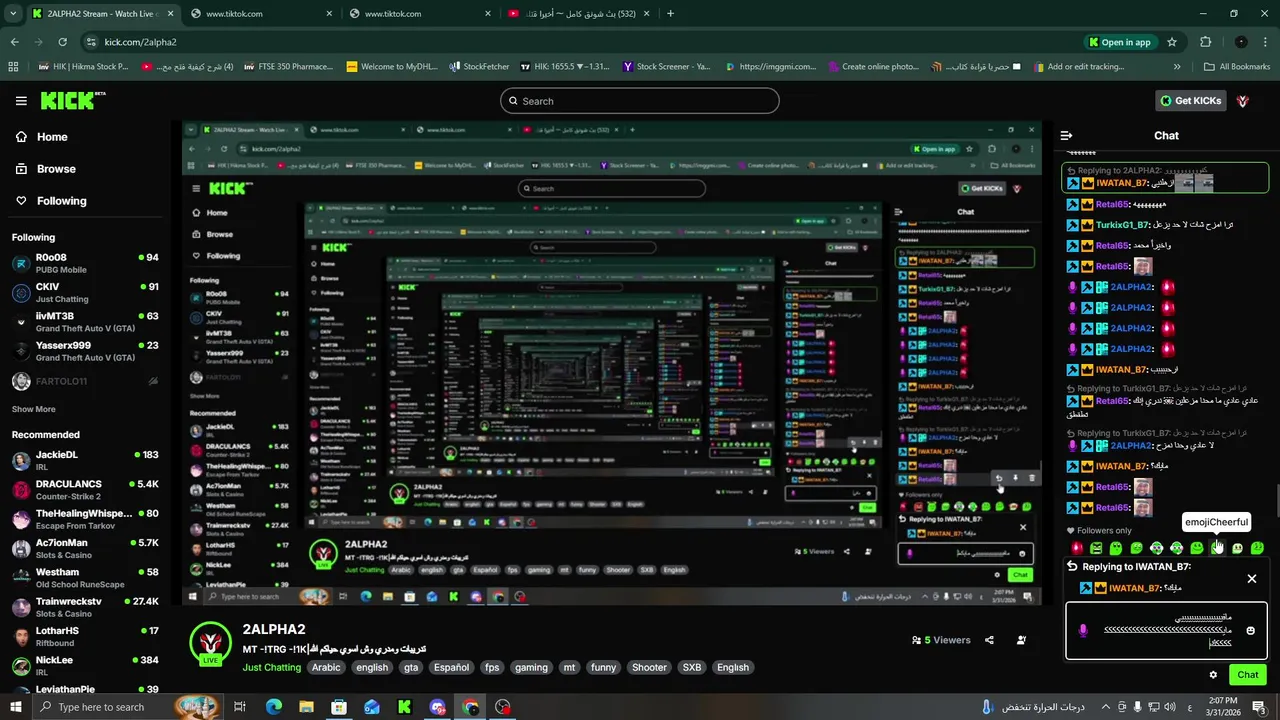Insert the red siren emote
Screen dimensions: 1280x720
tap(1077, 548)
